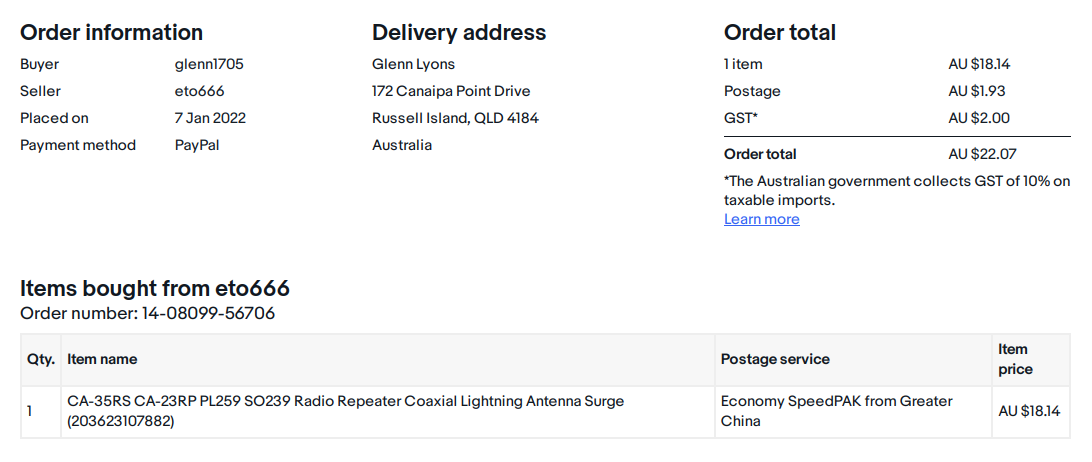Image resolution: width=1092 pixels, height=462 pixels.
Task: Click the Russell Island, QLD 4184 line
Action: pos(455,118)
